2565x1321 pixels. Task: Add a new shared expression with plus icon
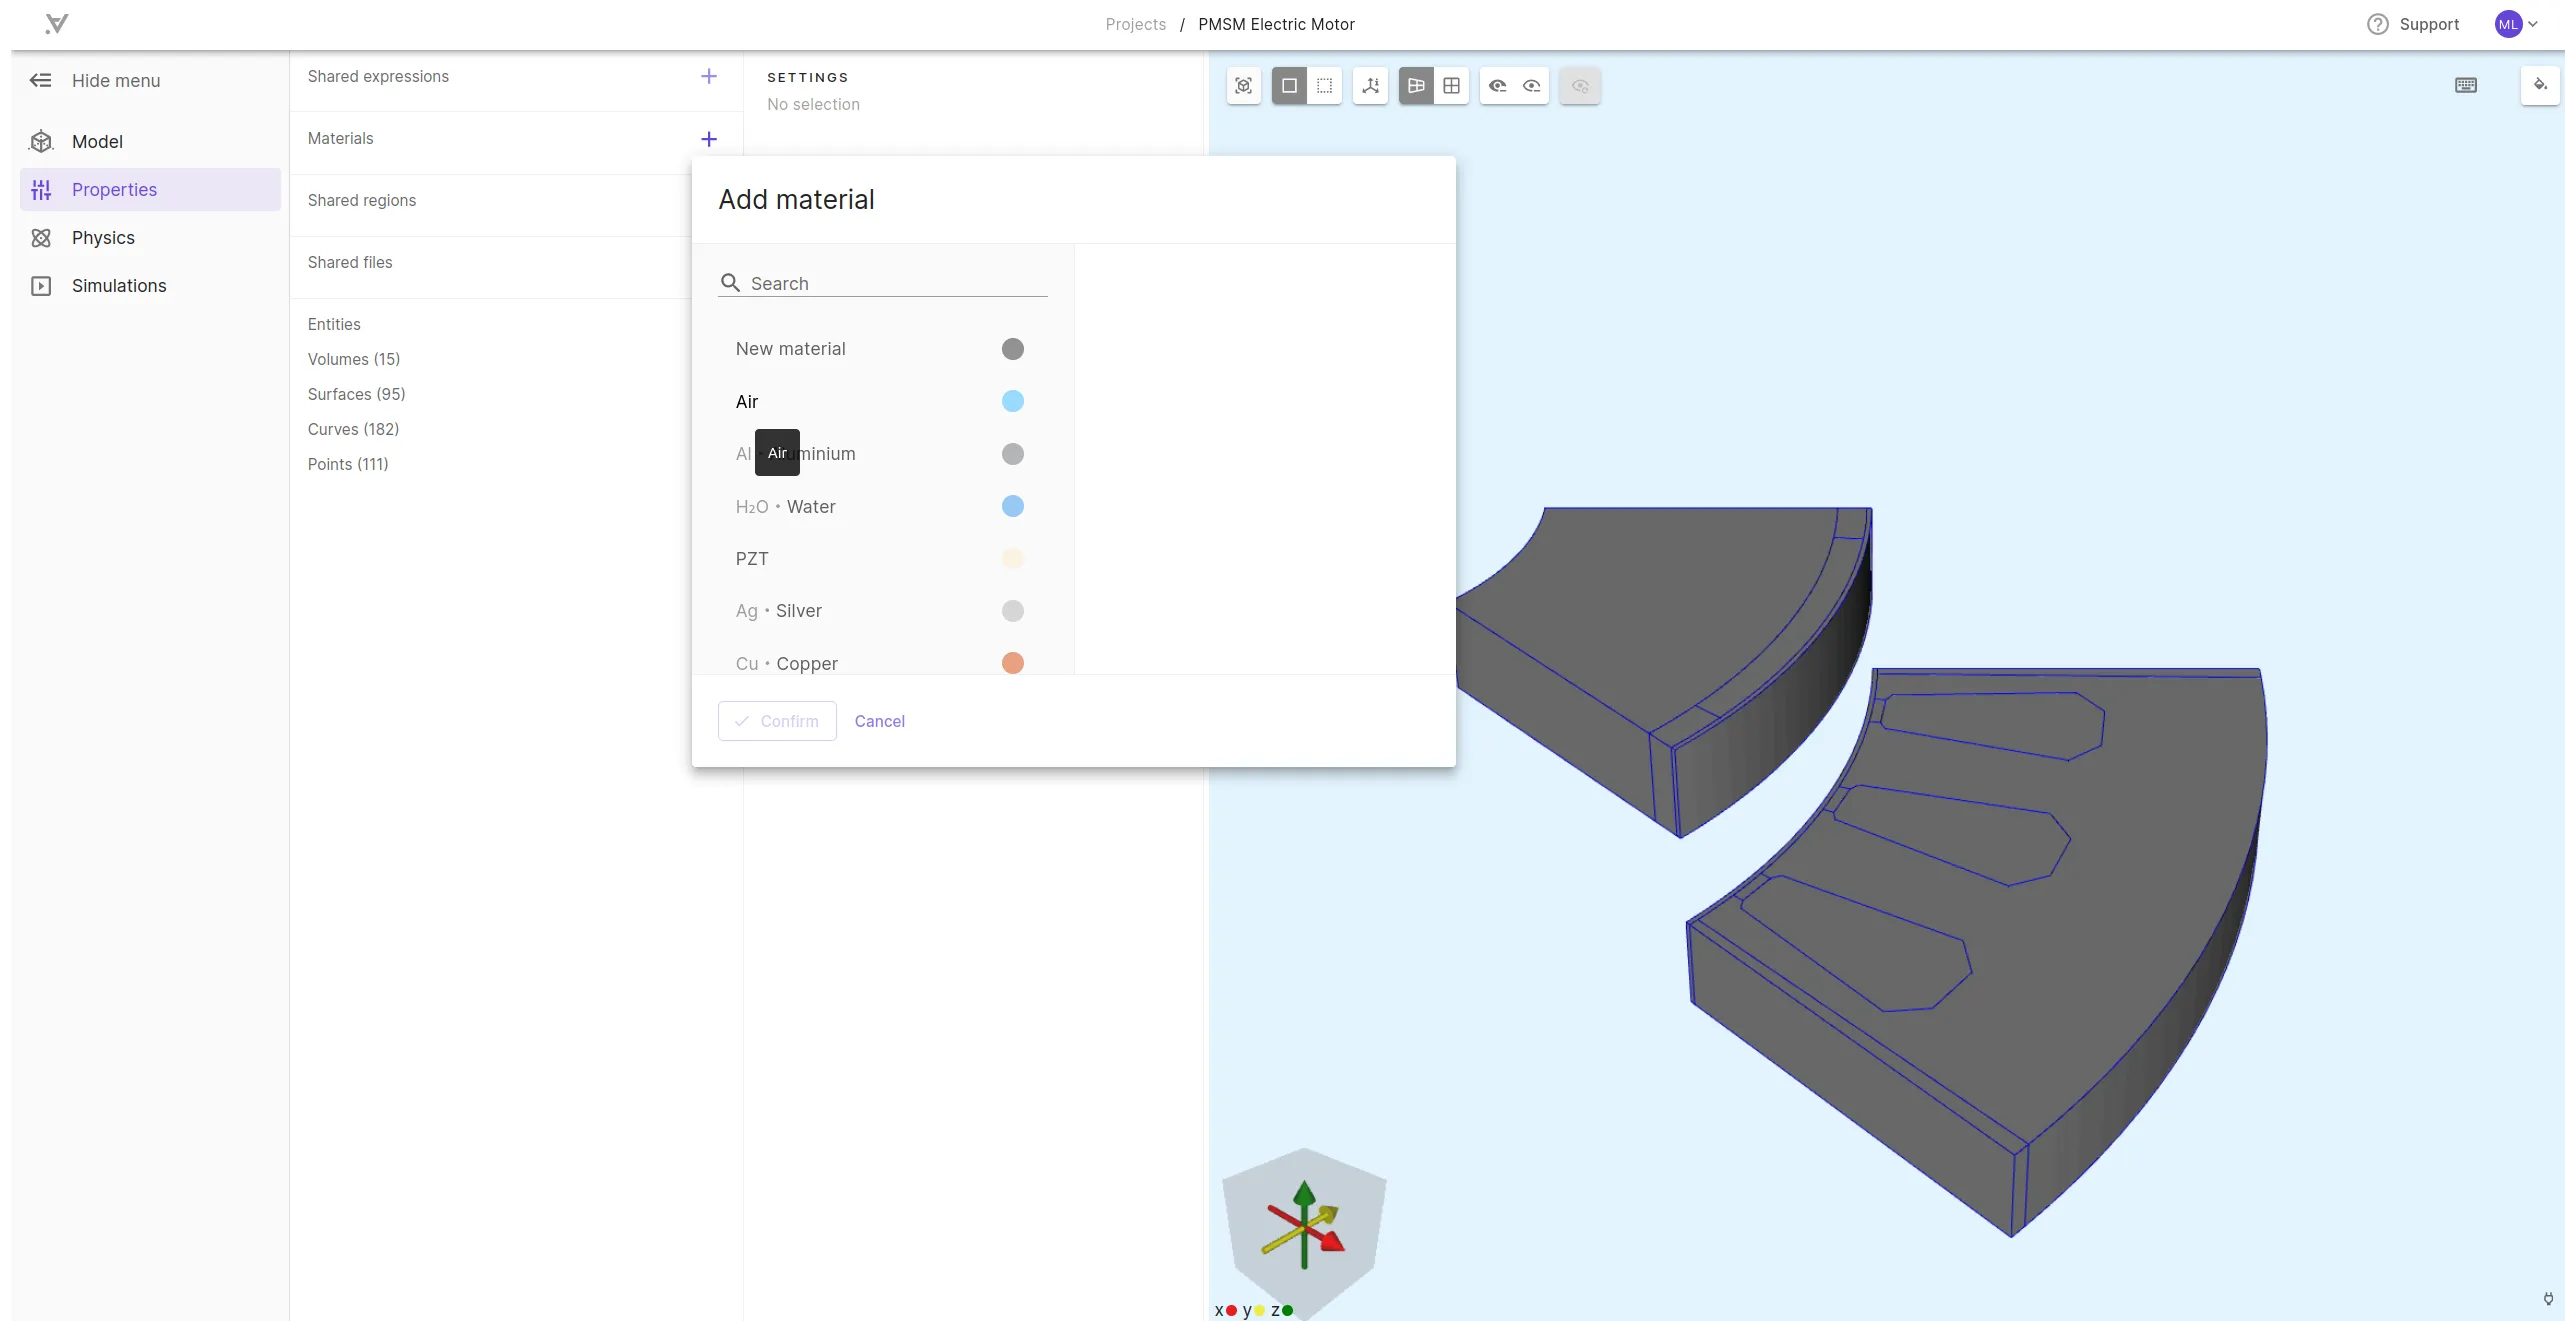709,76
